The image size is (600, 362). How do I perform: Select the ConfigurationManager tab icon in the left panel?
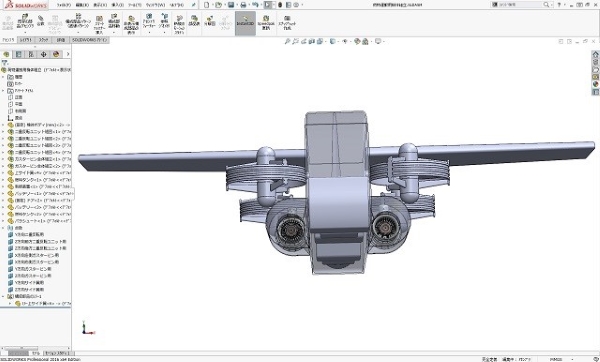point(31,54)
